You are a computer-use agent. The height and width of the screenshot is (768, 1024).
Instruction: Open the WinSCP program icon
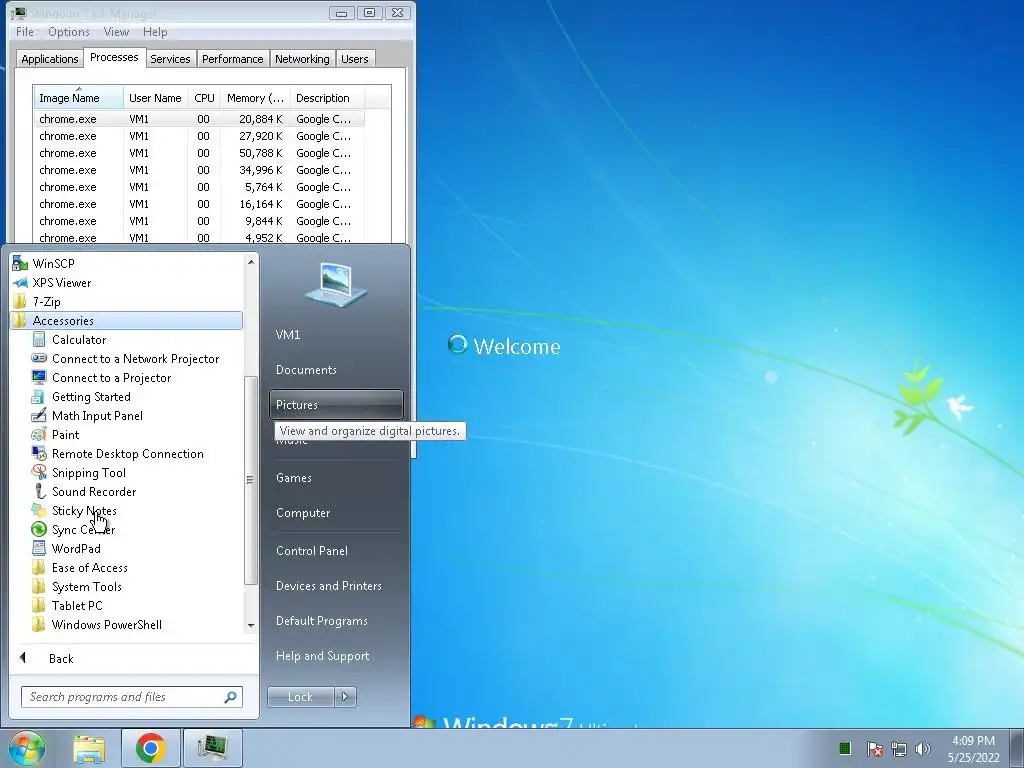(x=20, y=264)
